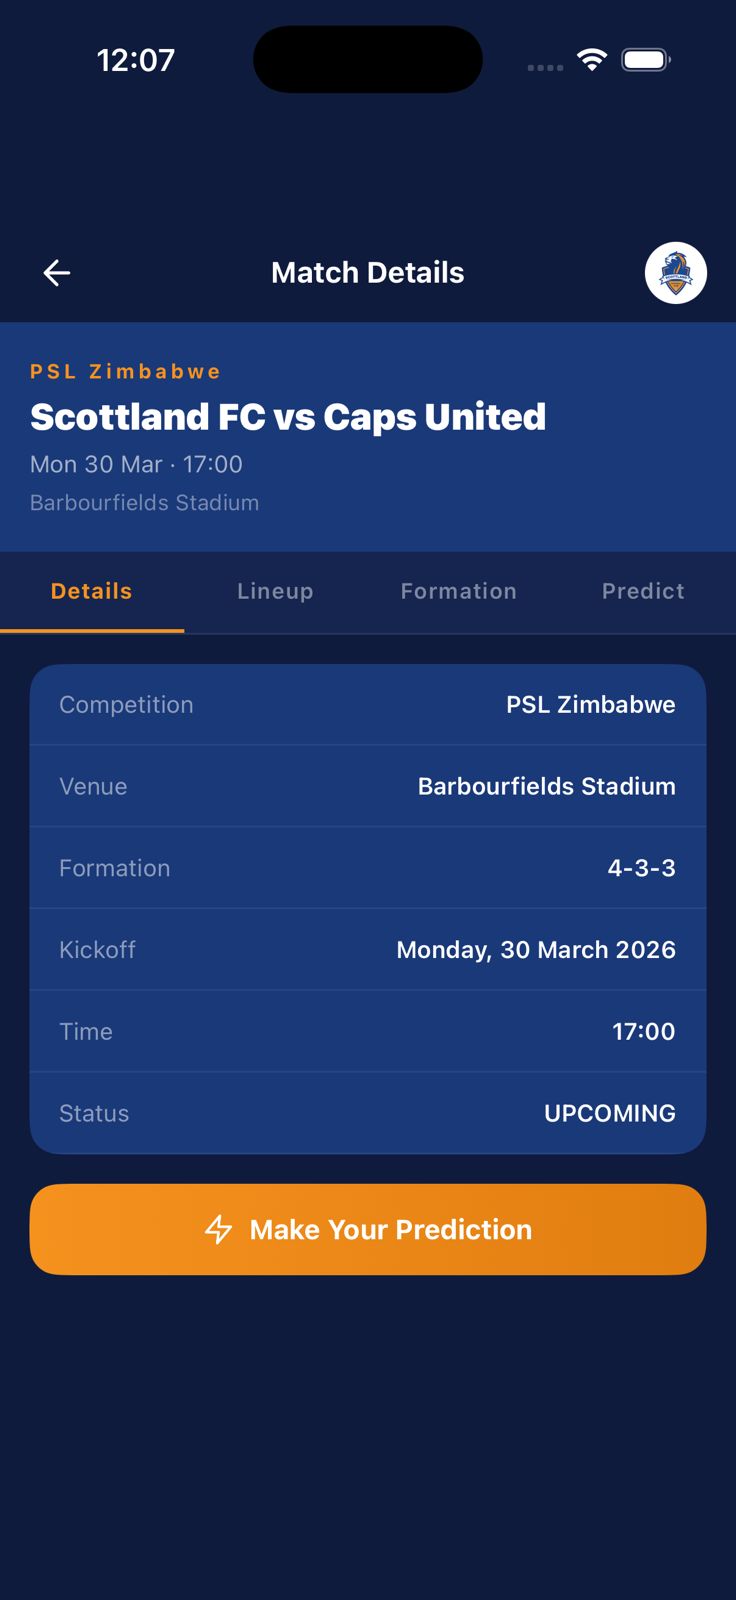Tap the Status UPCOMING row
This screenshot has width=736, height=1600.
point(368,1113)
